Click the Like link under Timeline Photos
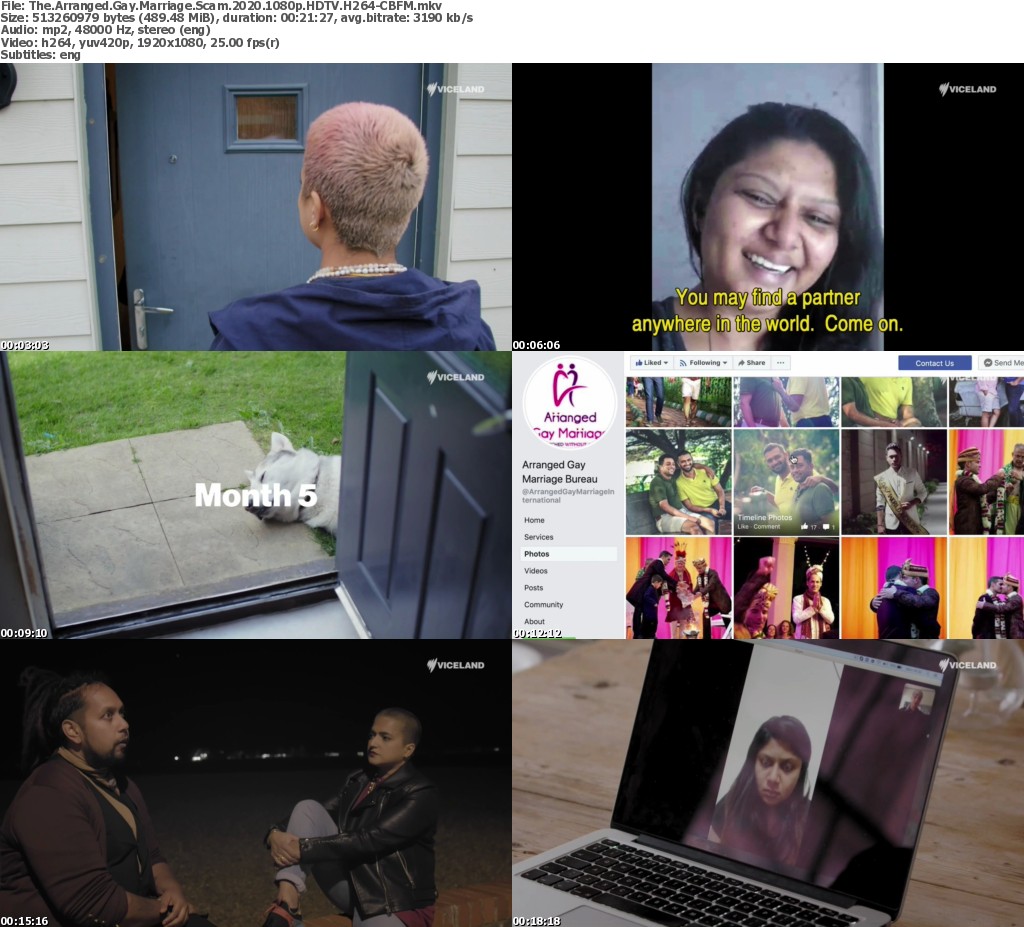Viewport: 1024px width, 927px height. (743, 526)
